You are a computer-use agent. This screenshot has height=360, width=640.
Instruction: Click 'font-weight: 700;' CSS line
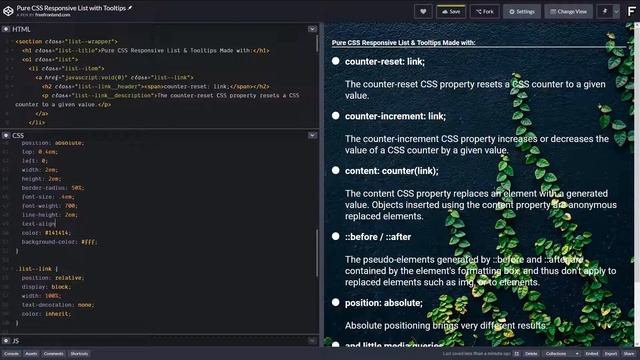pos(49,206)
